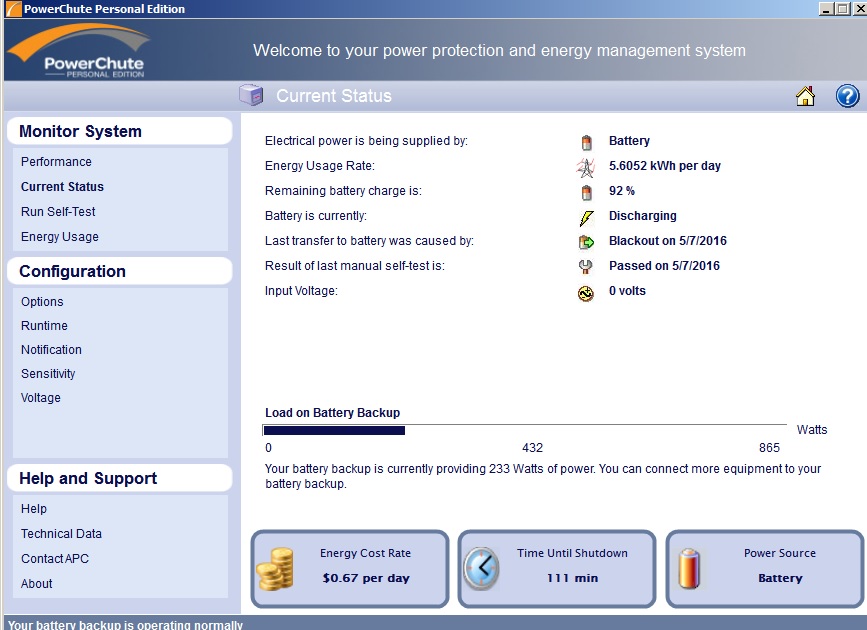The width and height of the screenshot is (867, 630).
Task: Click battery icon beside power supplied by
Action: (x=586, y=142)
